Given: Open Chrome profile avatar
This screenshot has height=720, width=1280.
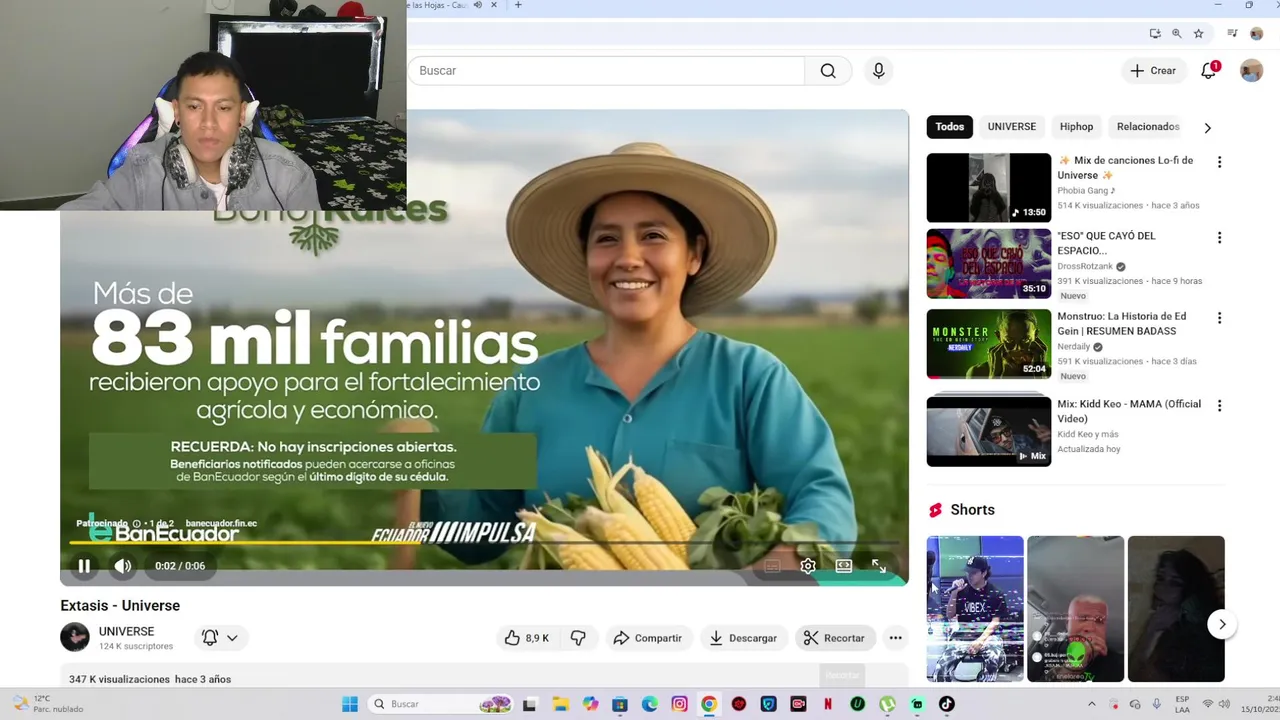Looking at the screenshot, I should [1257, 33].
